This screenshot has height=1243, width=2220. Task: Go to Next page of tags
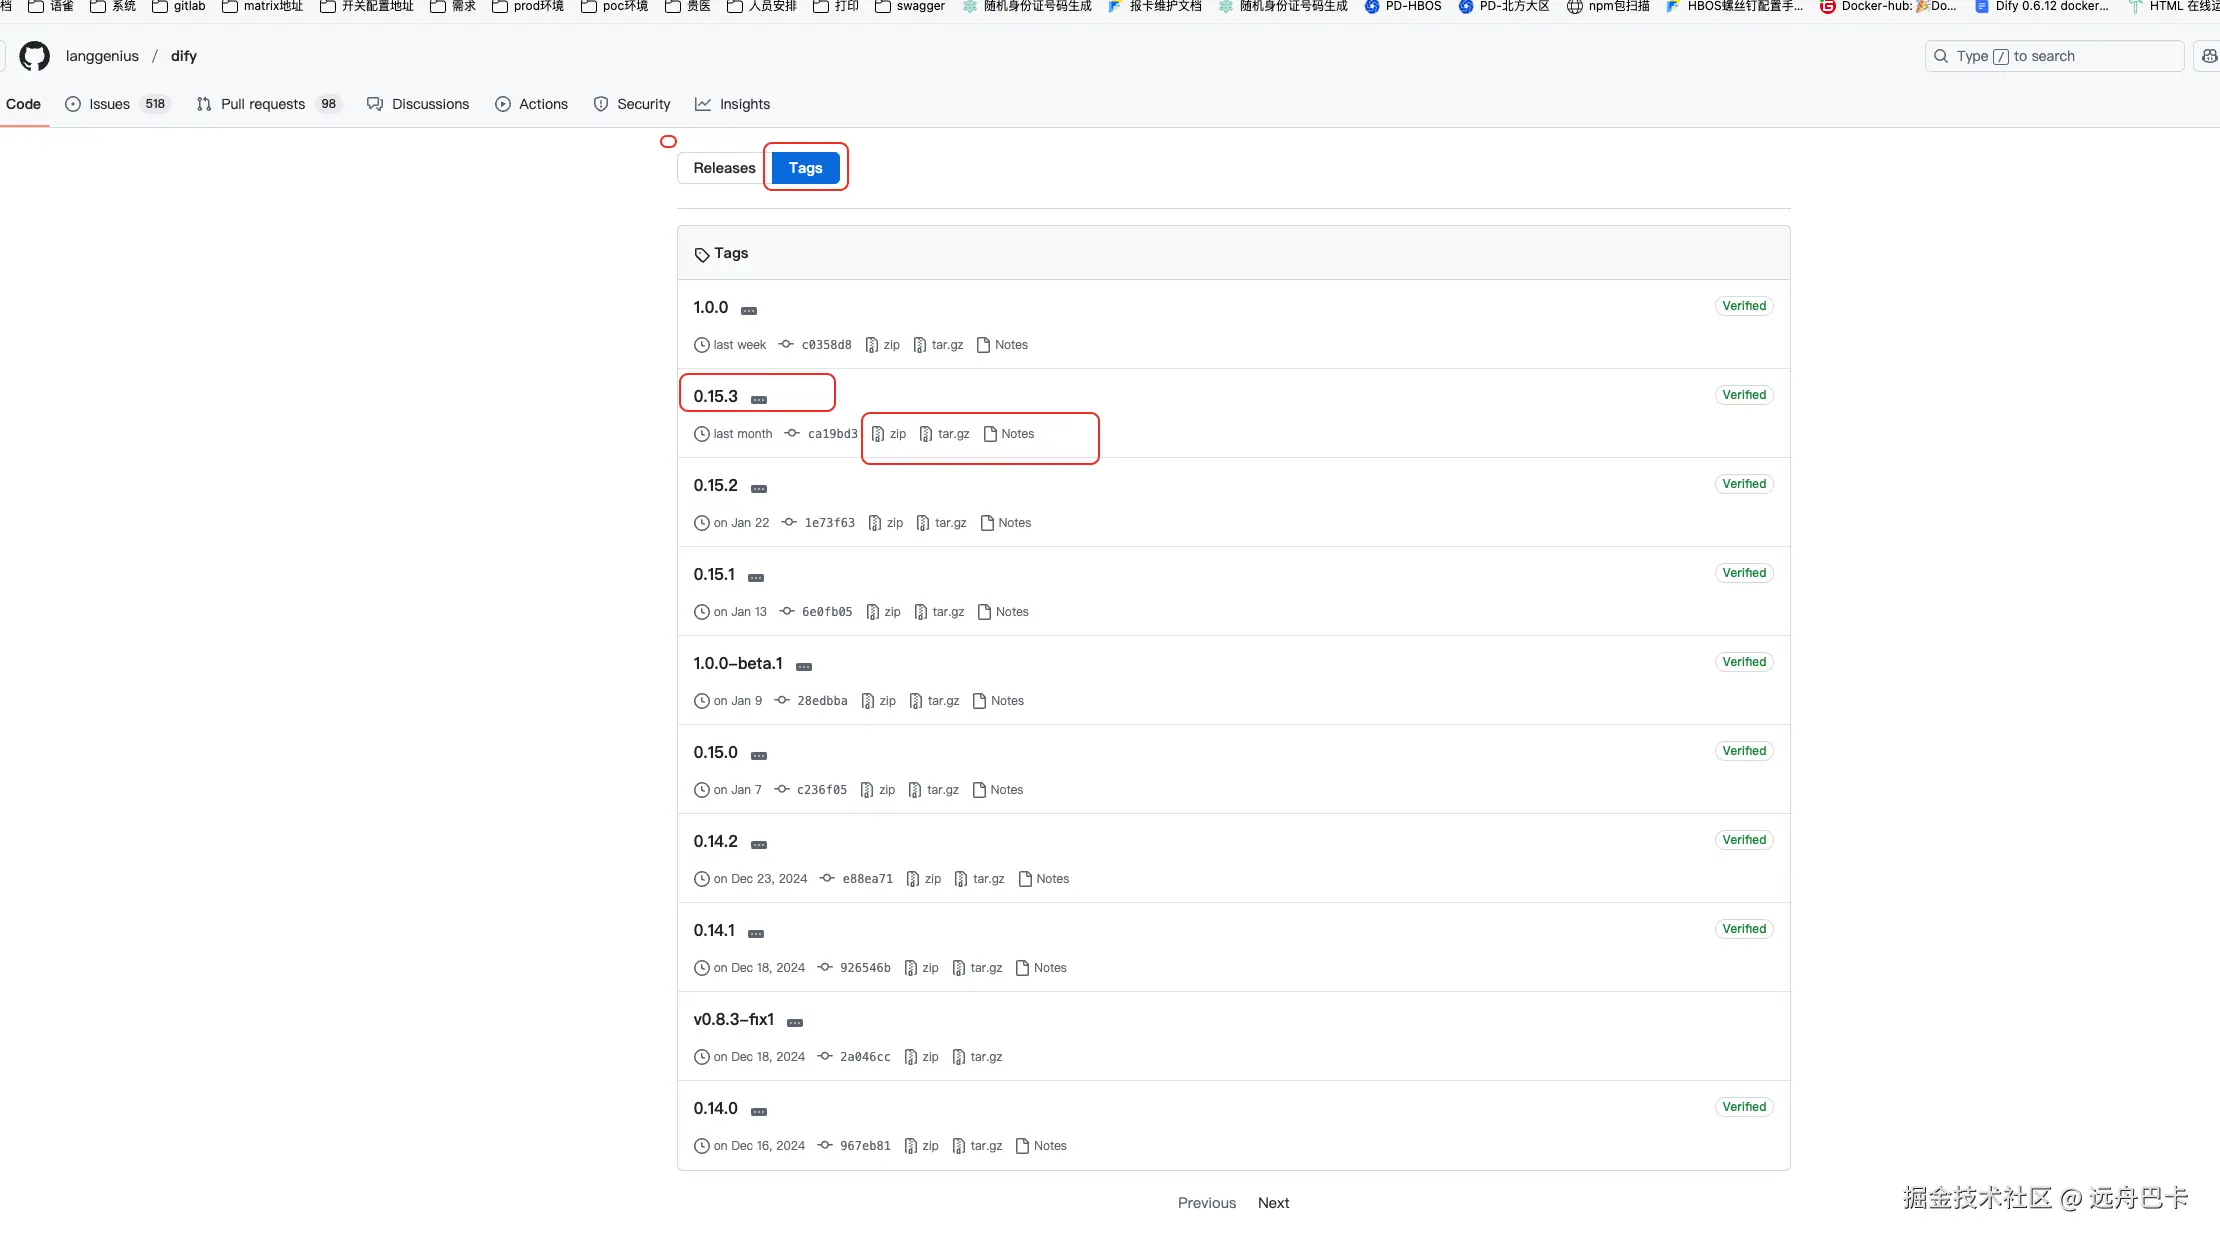pyautogui.click(x=1273, y=1203)
